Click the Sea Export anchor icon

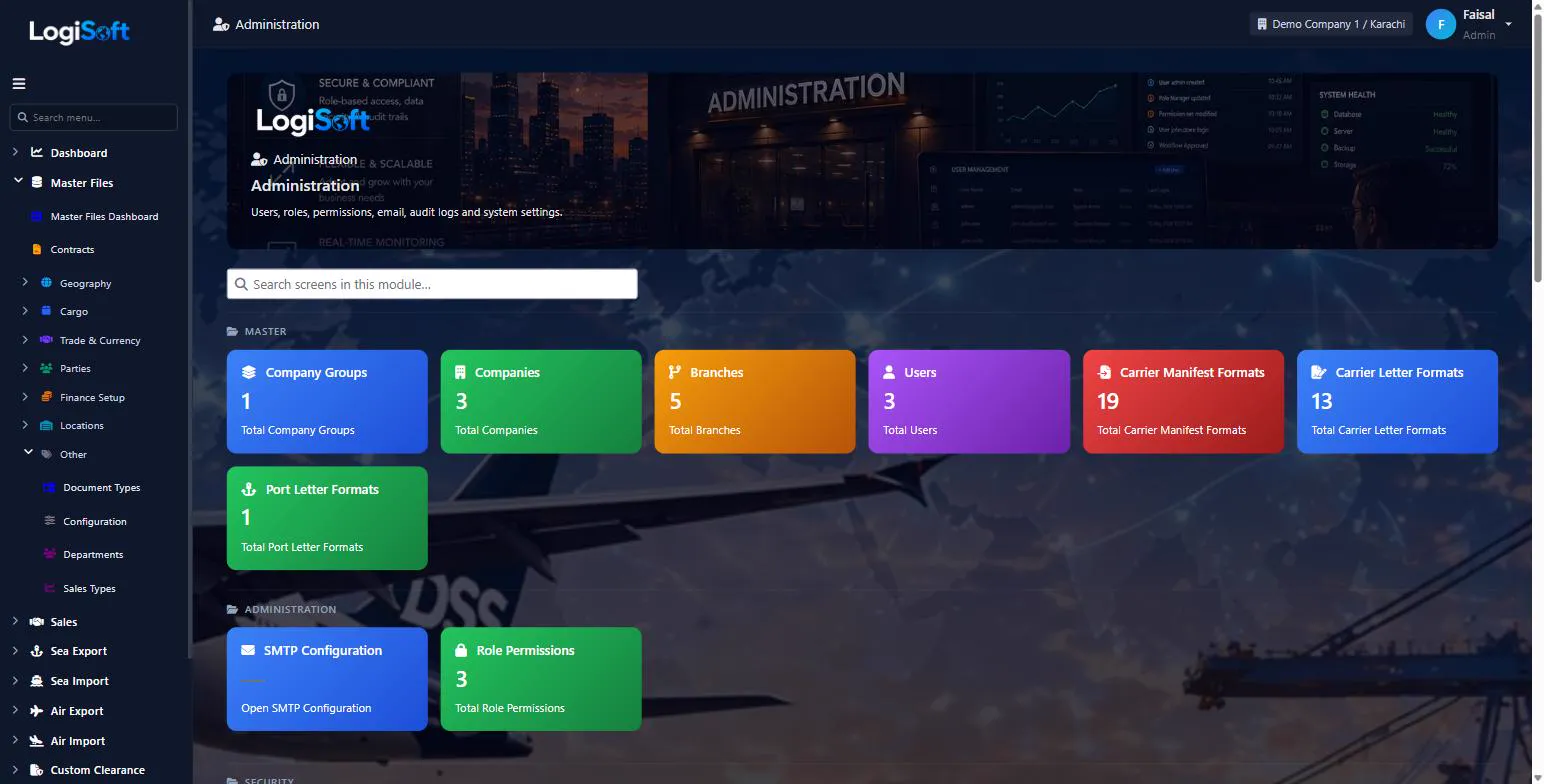[37, 651]
